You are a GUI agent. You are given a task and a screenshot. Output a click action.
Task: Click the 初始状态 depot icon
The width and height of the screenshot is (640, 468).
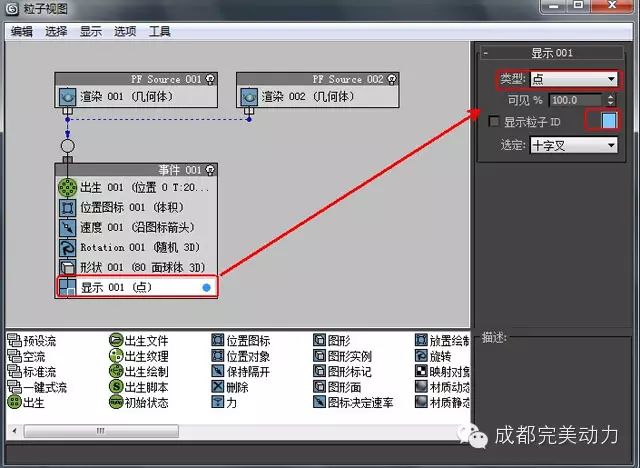[x=116, y=402]
